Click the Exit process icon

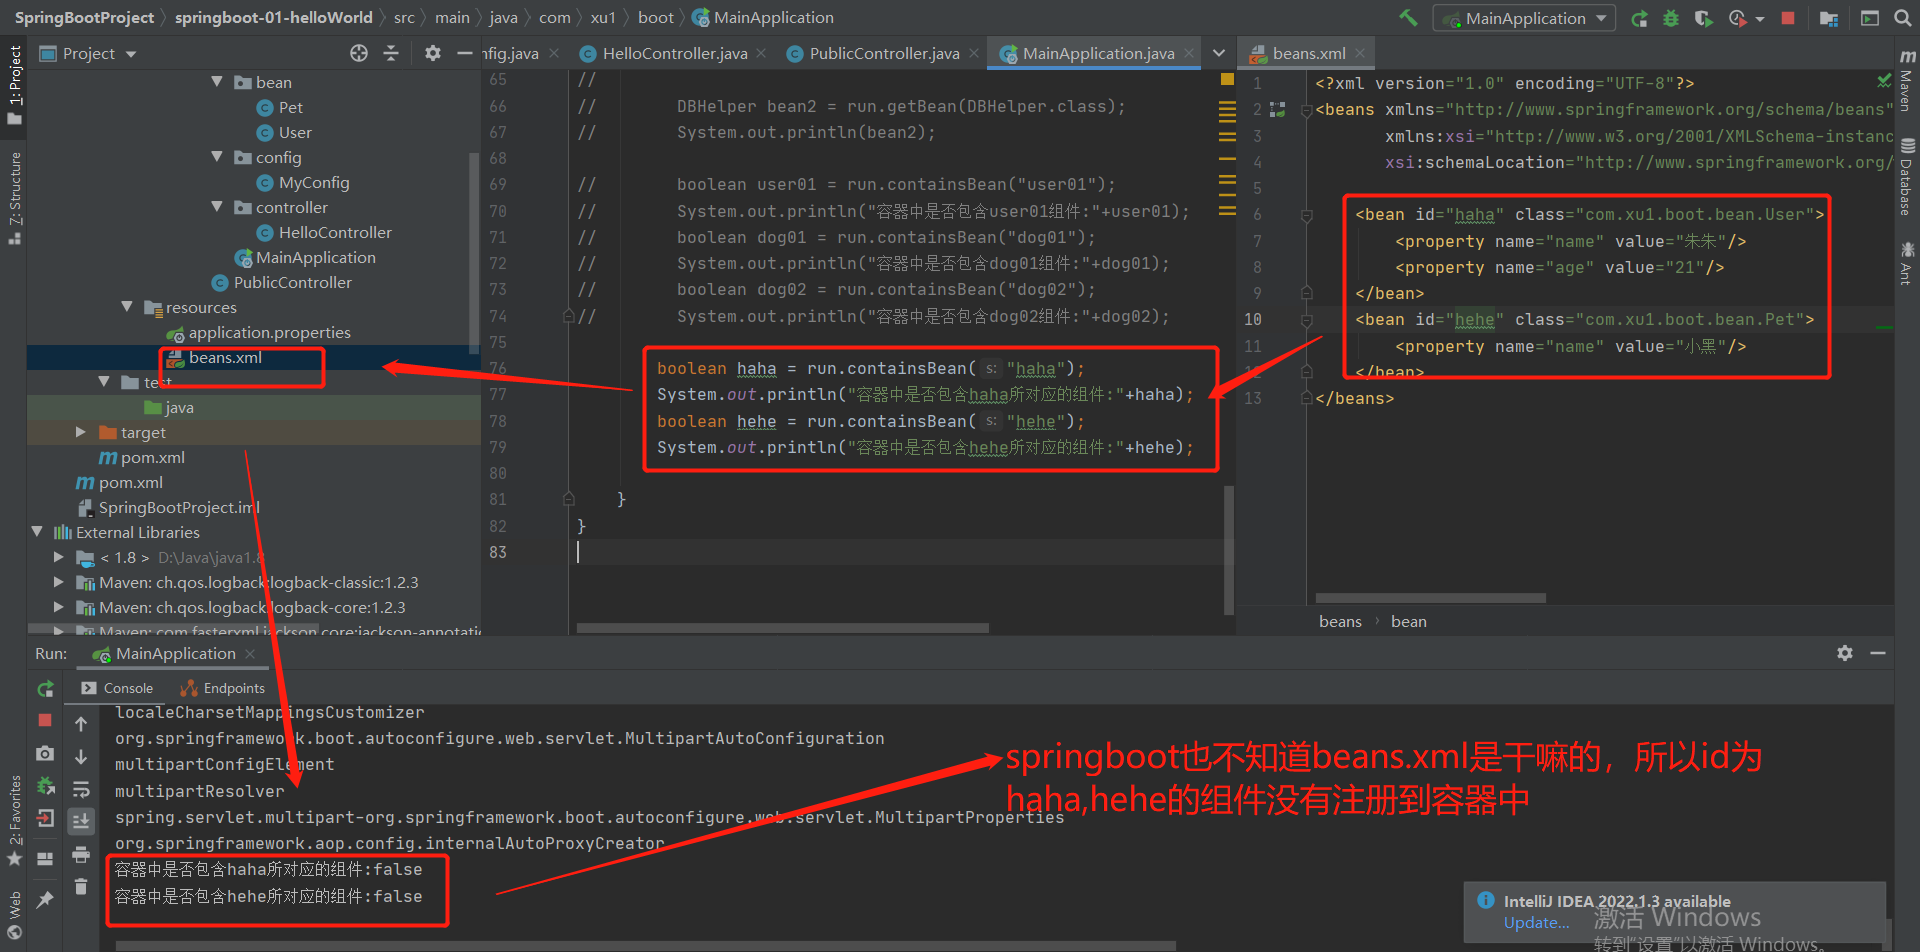pos(45,819)
